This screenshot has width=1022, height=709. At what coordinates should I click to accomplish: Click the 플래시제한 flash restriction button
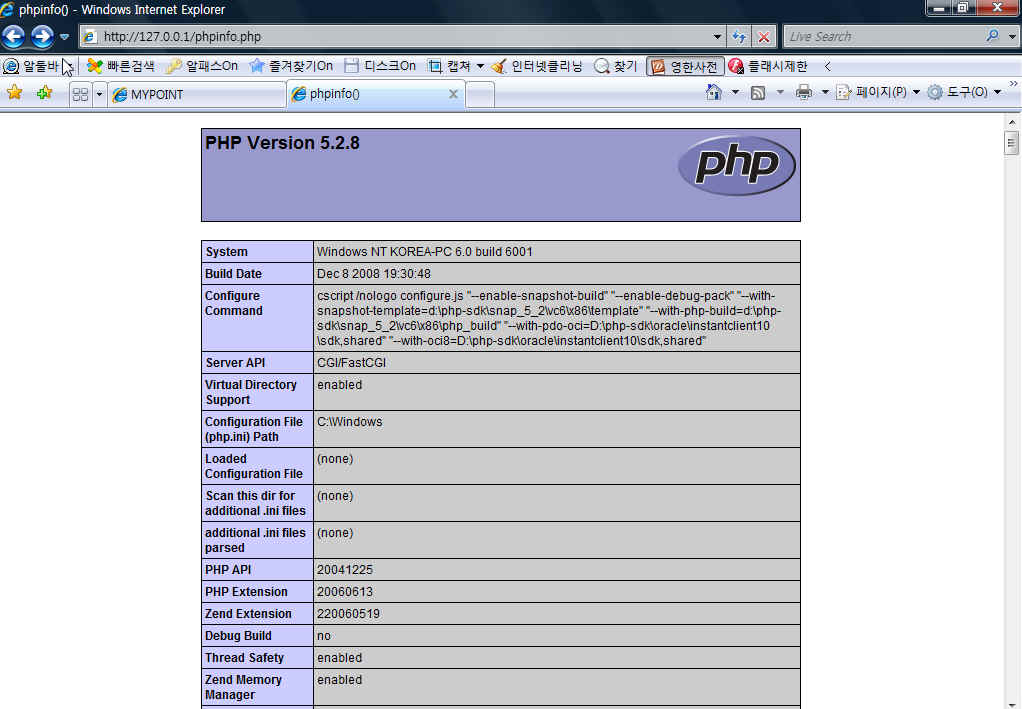pyautogui.click(x=768, y=66)
